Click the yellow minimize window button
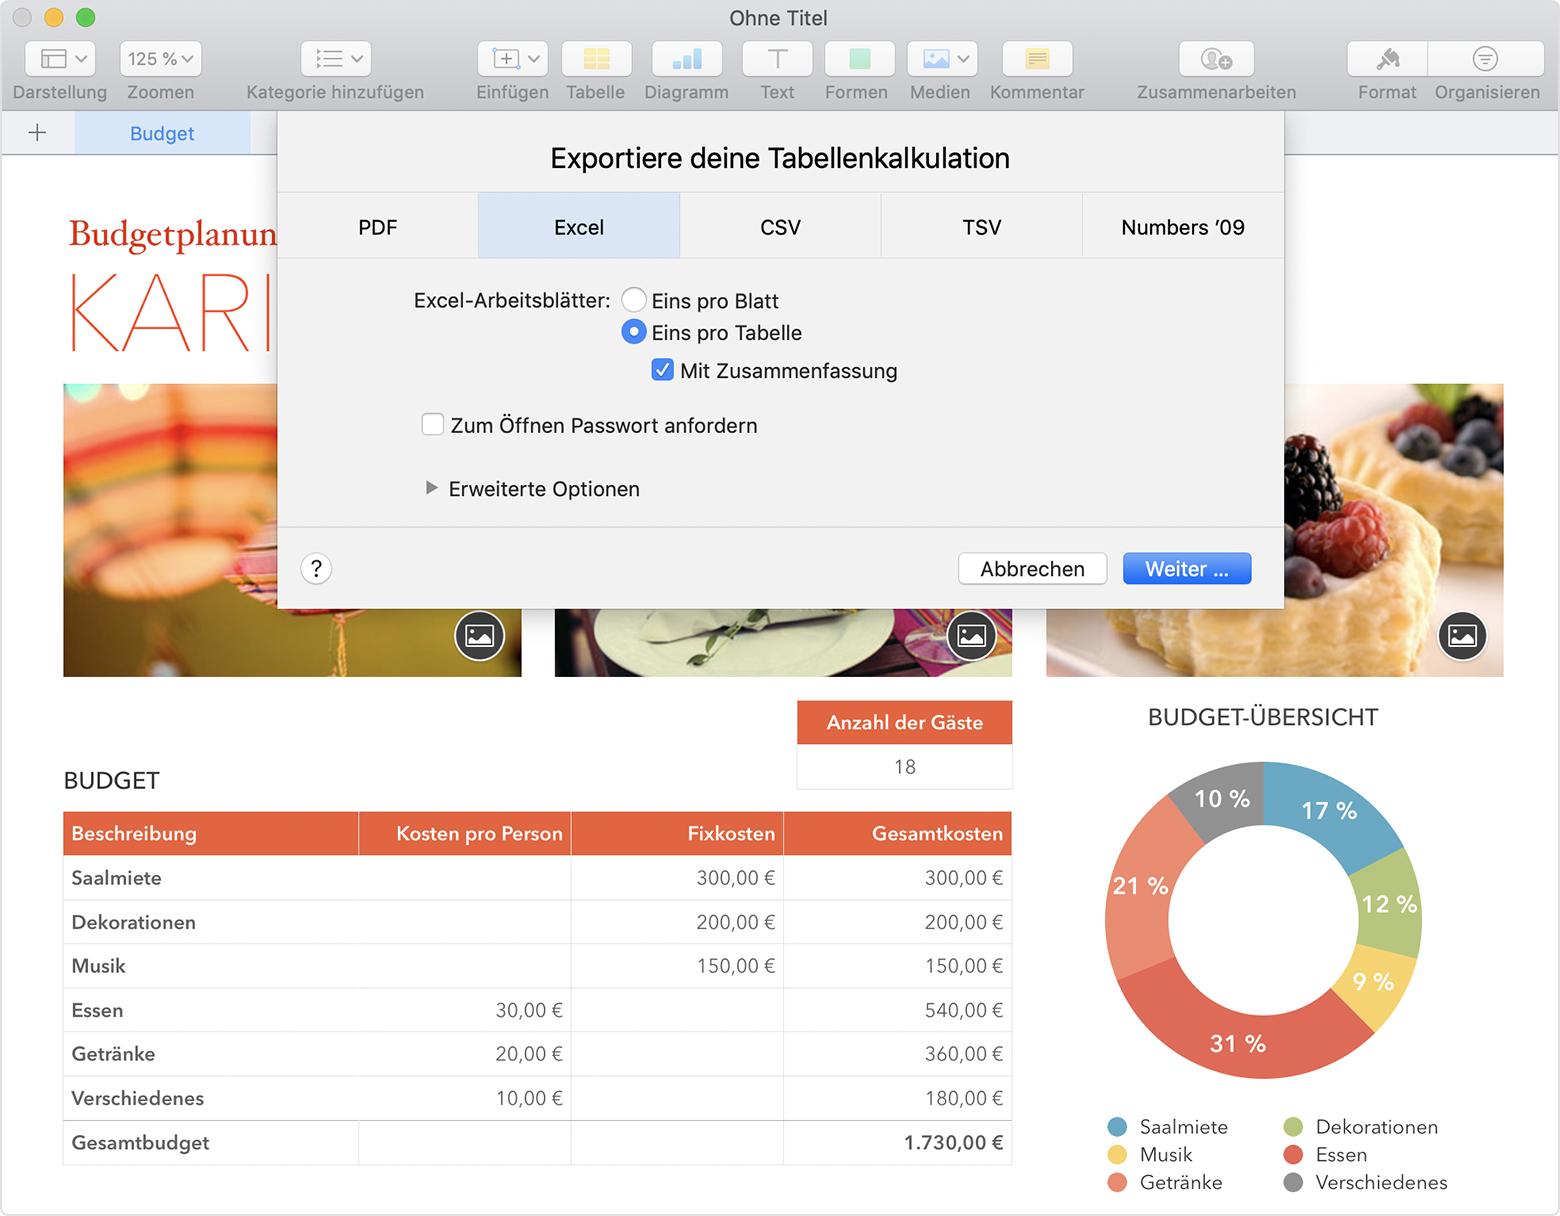1560x1216 pixels. click(54, 17)
